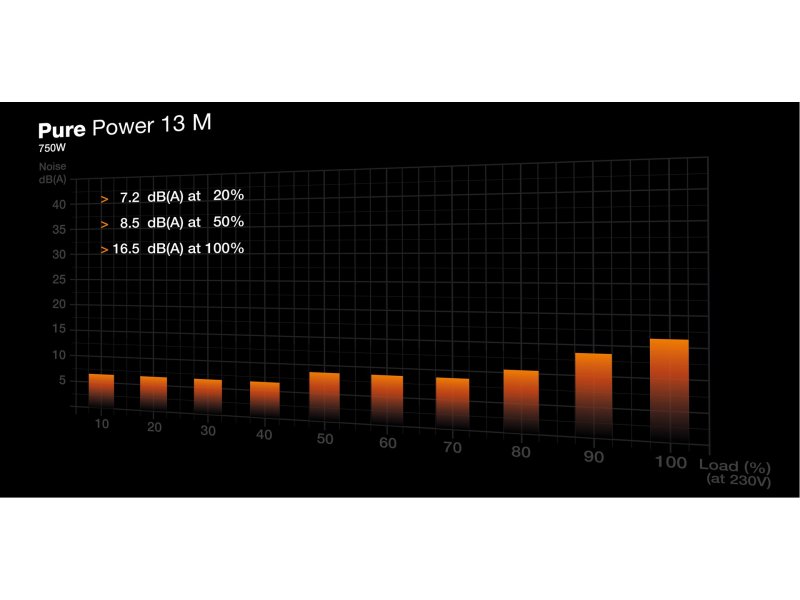800x600 pixels.
Task: Click the 40 label on the load axis
Action: tap(264, 435)
